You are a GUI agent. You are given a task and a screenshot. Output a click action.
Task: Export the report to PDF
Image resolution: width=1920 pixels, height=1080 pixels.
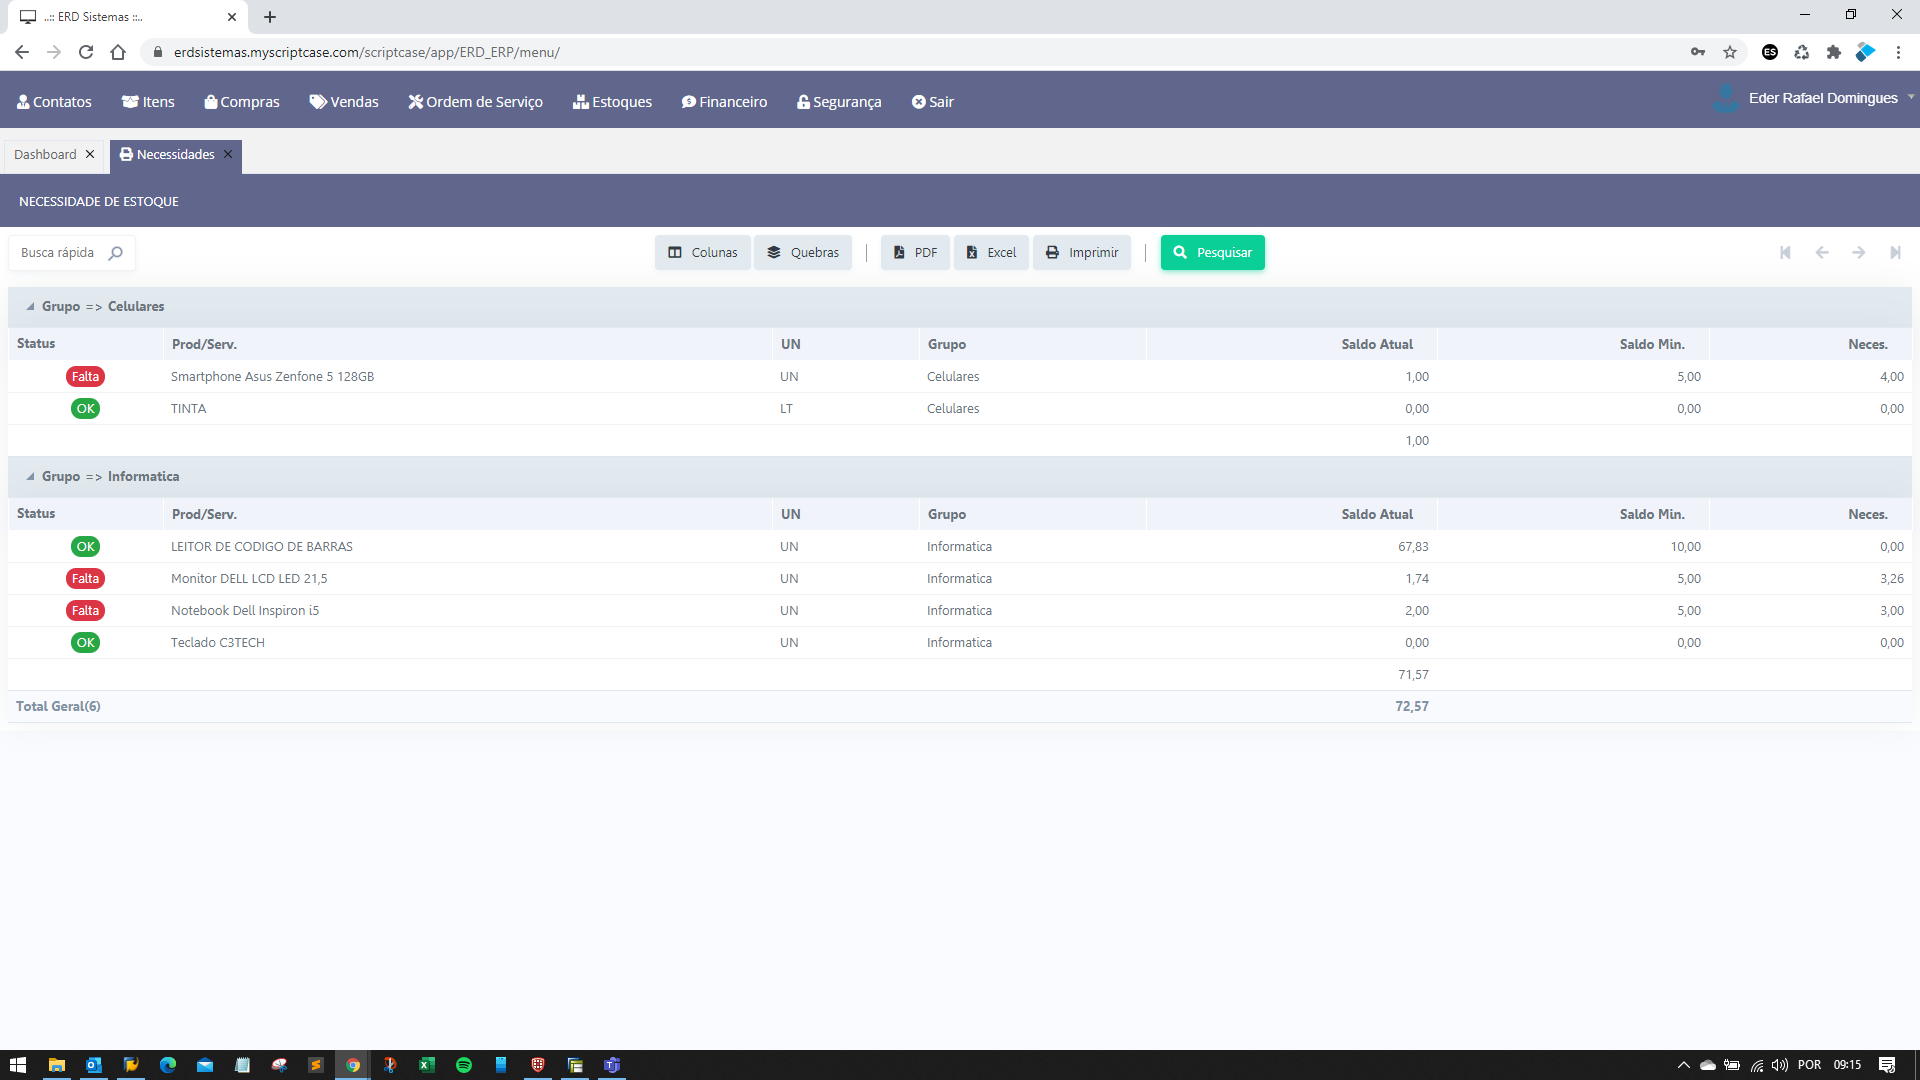915,253
